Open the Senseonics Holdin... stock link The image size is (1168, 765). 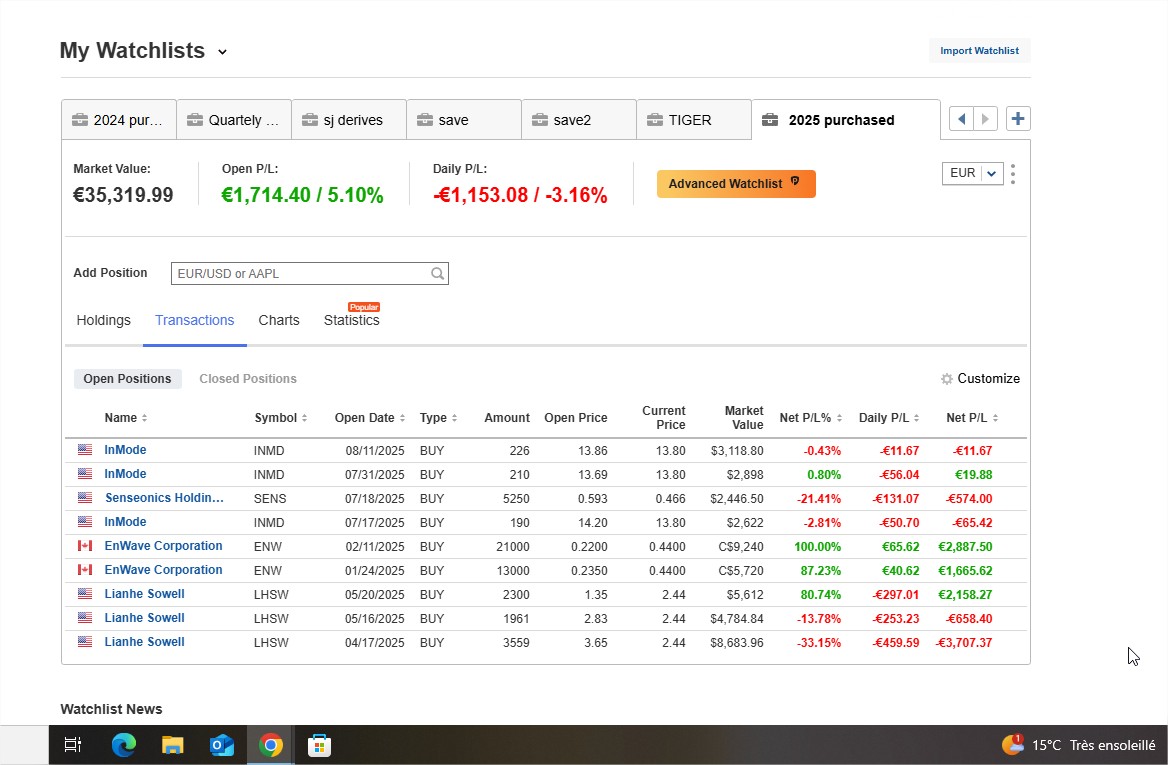[163, 497]
